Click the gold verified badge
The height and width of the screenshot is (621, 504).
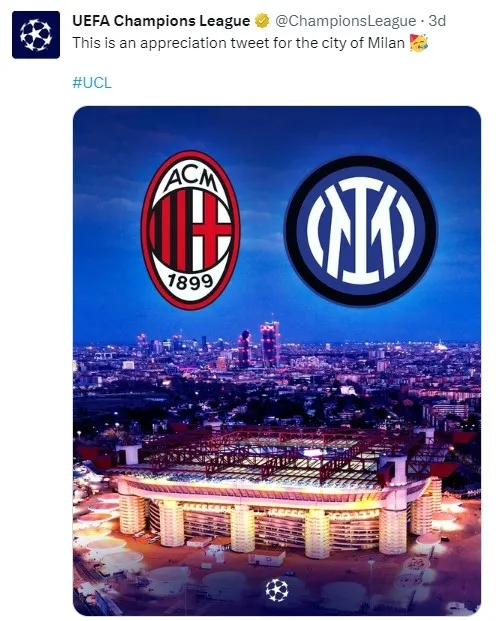coord(262,21)
